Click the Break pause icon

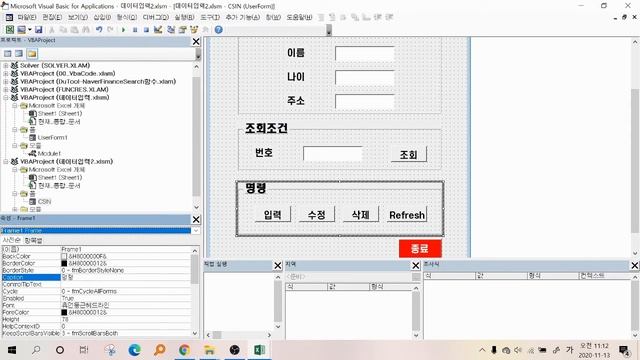coord(135,29)
